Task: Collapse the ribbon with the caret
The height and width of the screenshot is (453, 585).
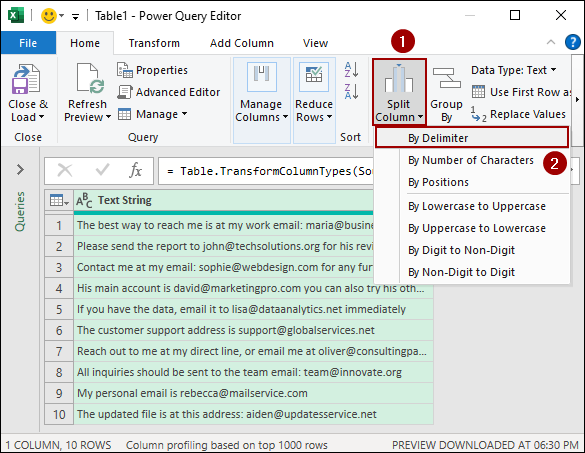Action: [x=551, y=42]
